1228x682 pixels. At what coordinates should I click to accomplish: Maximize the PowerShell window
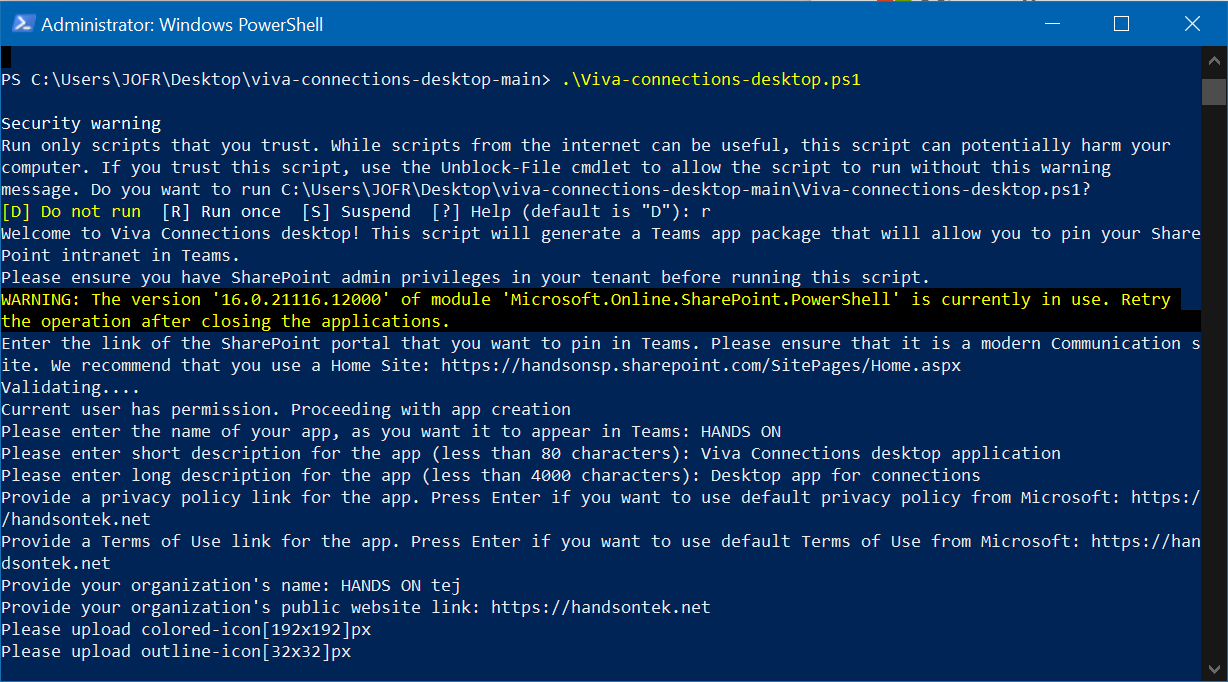[1121, 24]
